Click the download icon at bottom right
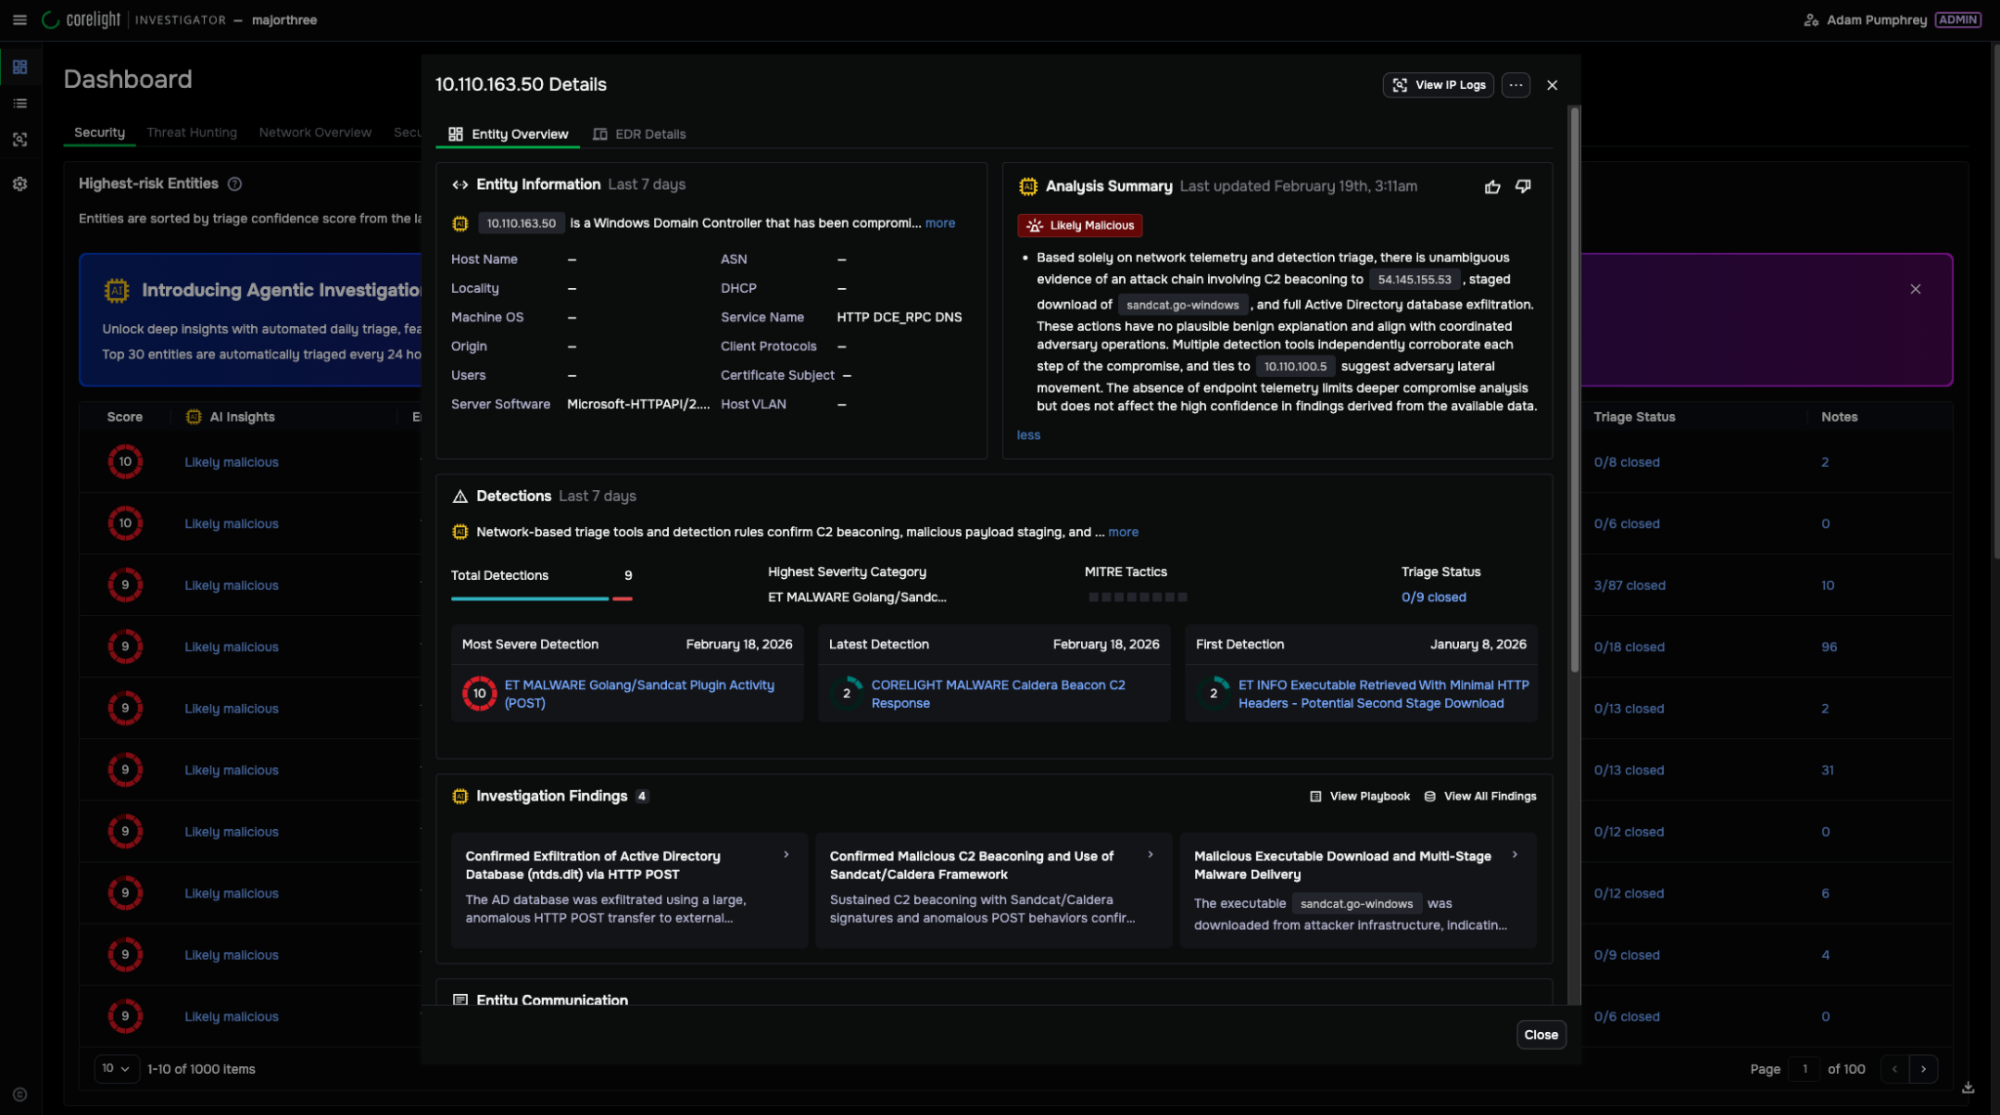2000x1115 pixels. 1967,1088
